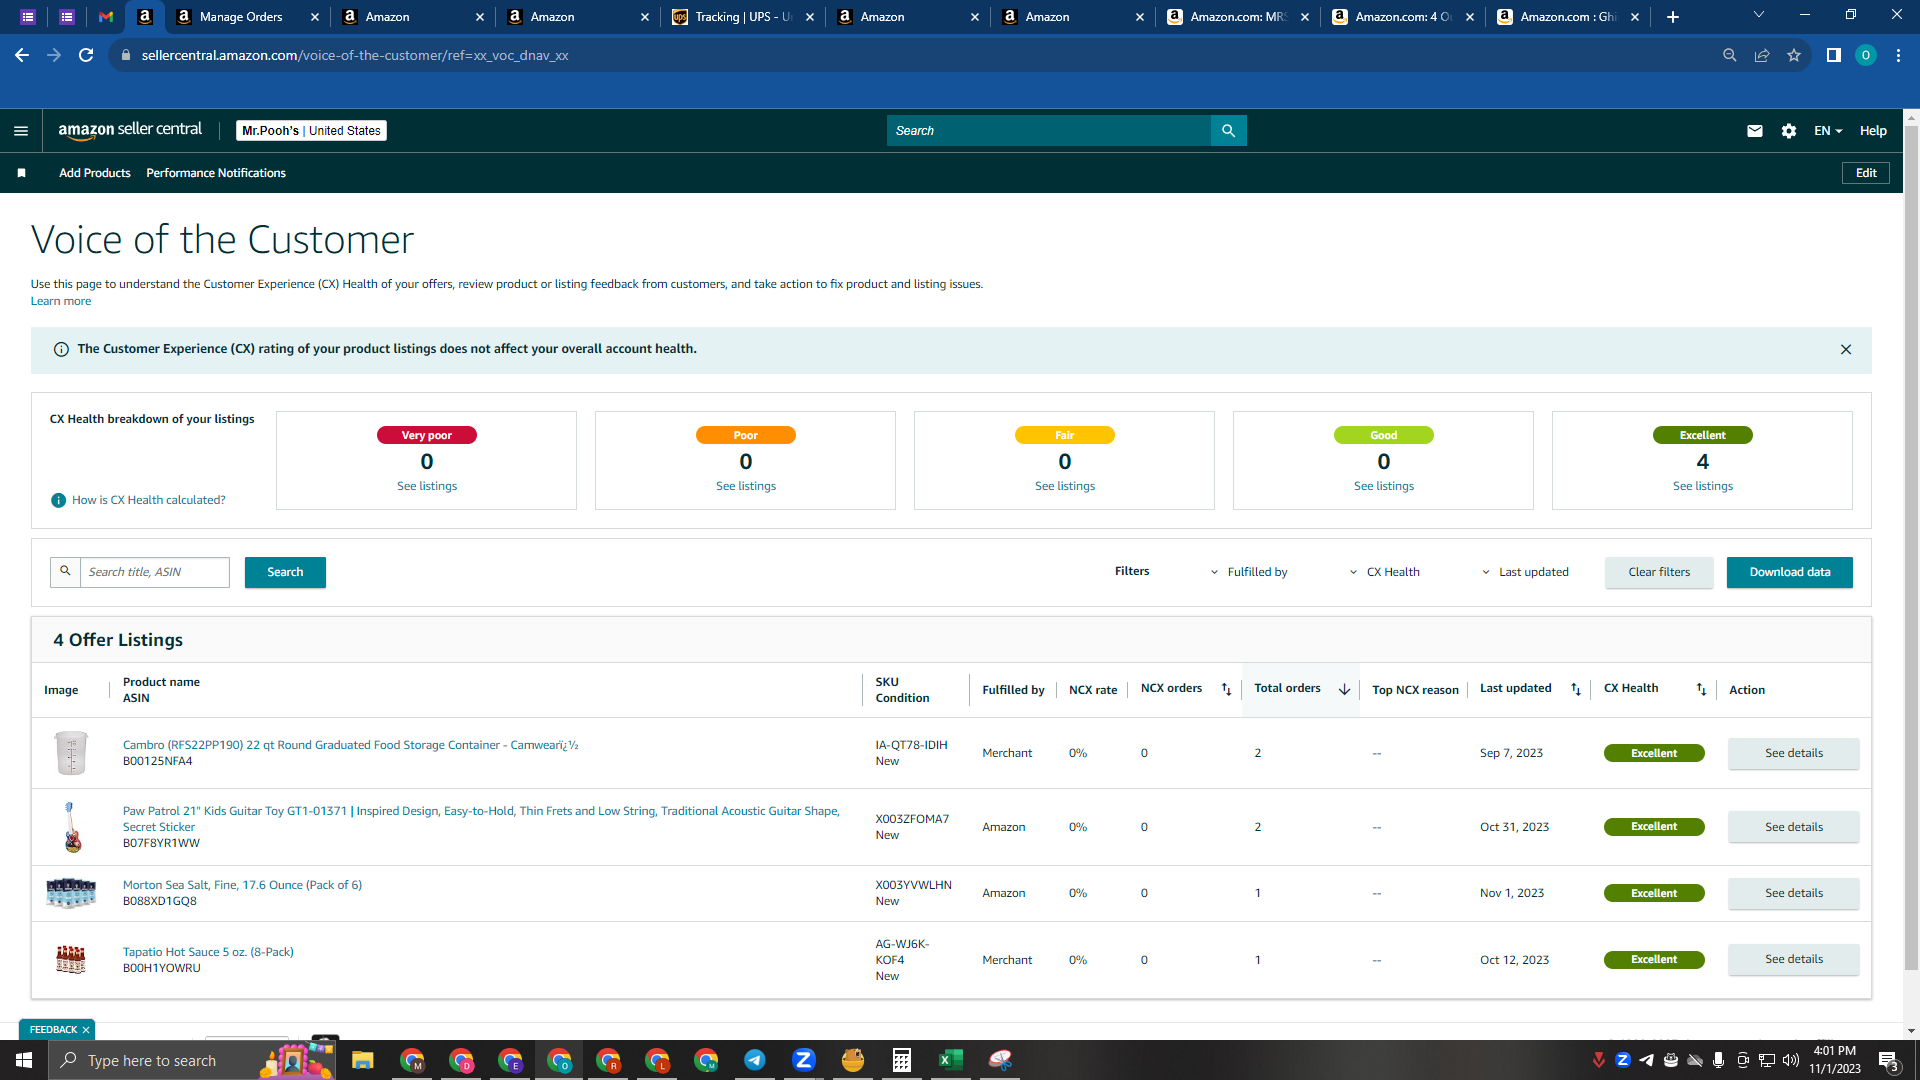Click the bookmark flag icon

[x=21, y=173]
